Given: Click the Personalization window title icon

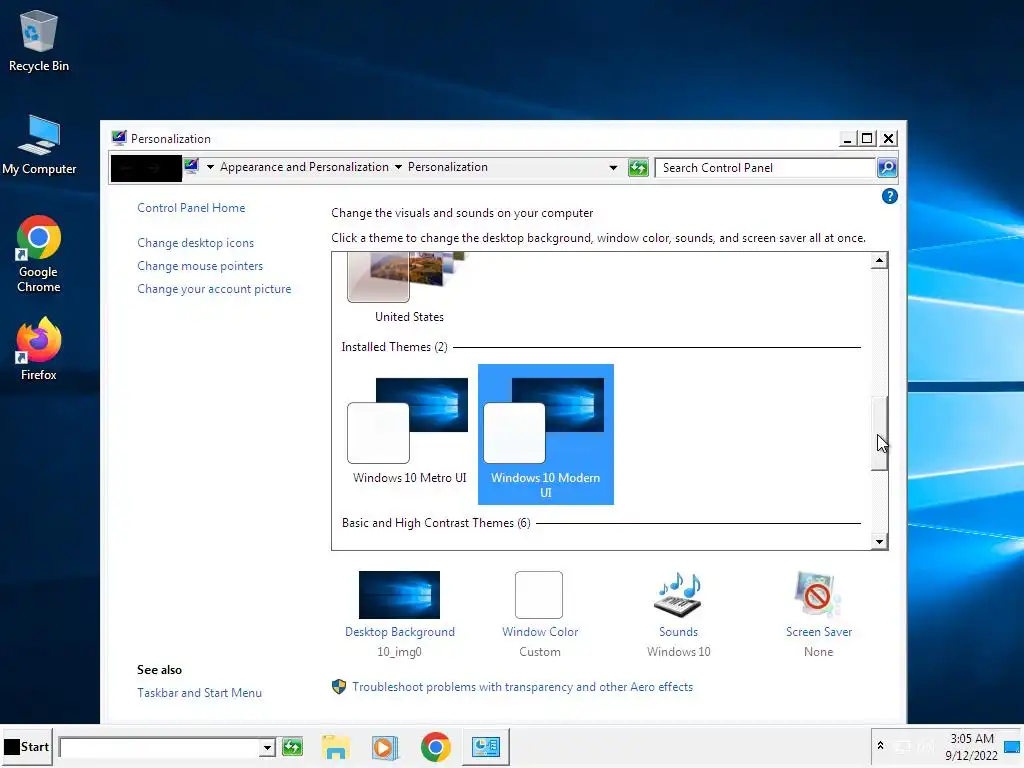Looking at the screenshot, I should (119, 138).
